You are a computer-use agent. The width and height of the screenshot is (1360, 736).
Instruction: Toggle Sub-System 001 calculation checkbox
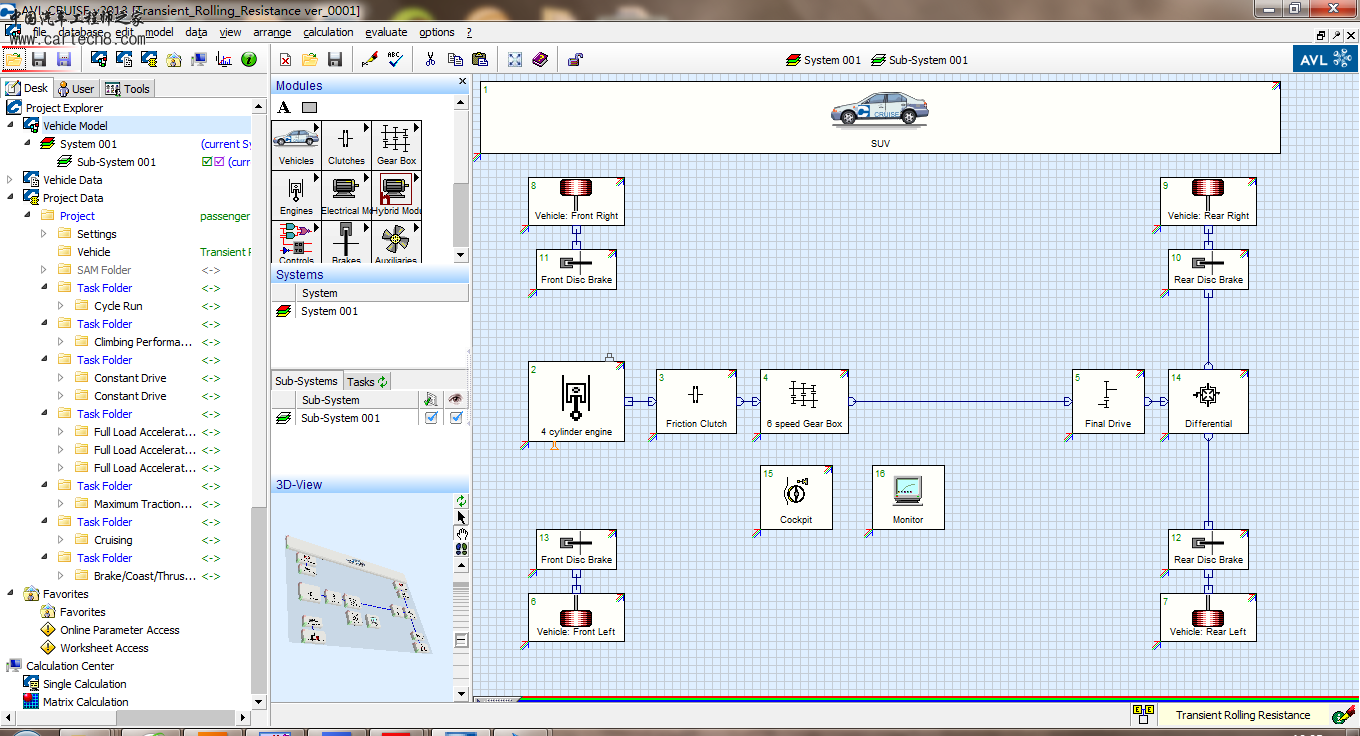click(x=431, y=418)
